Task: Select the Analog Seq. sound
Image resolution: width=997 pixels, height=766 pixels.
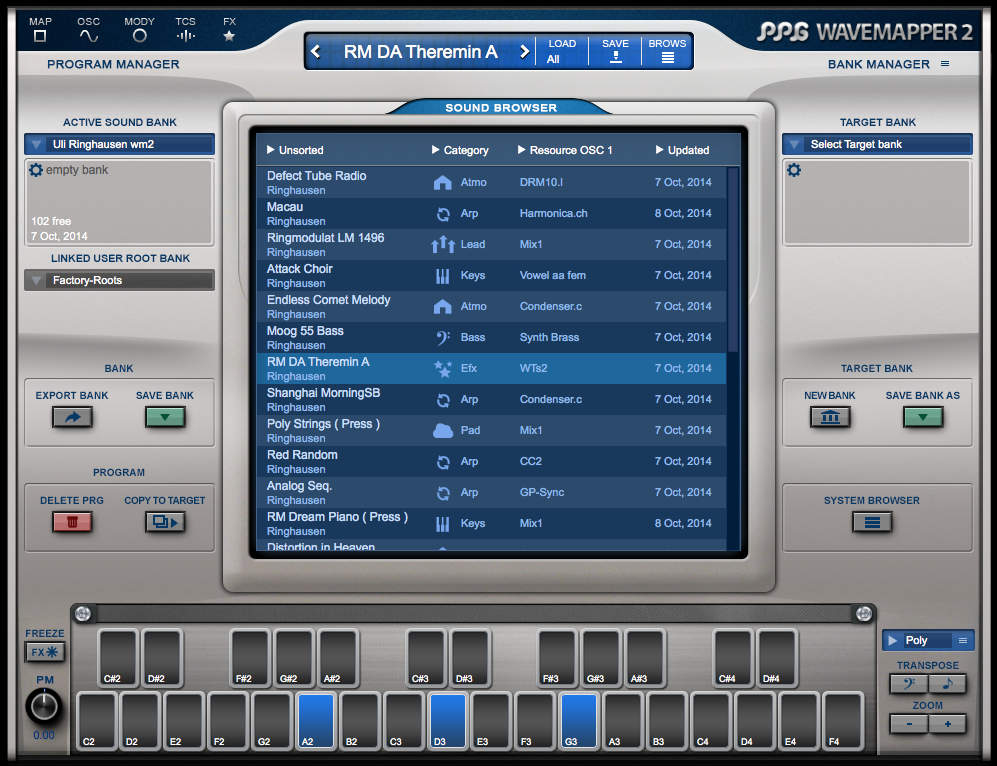Action: click(492, 493)
